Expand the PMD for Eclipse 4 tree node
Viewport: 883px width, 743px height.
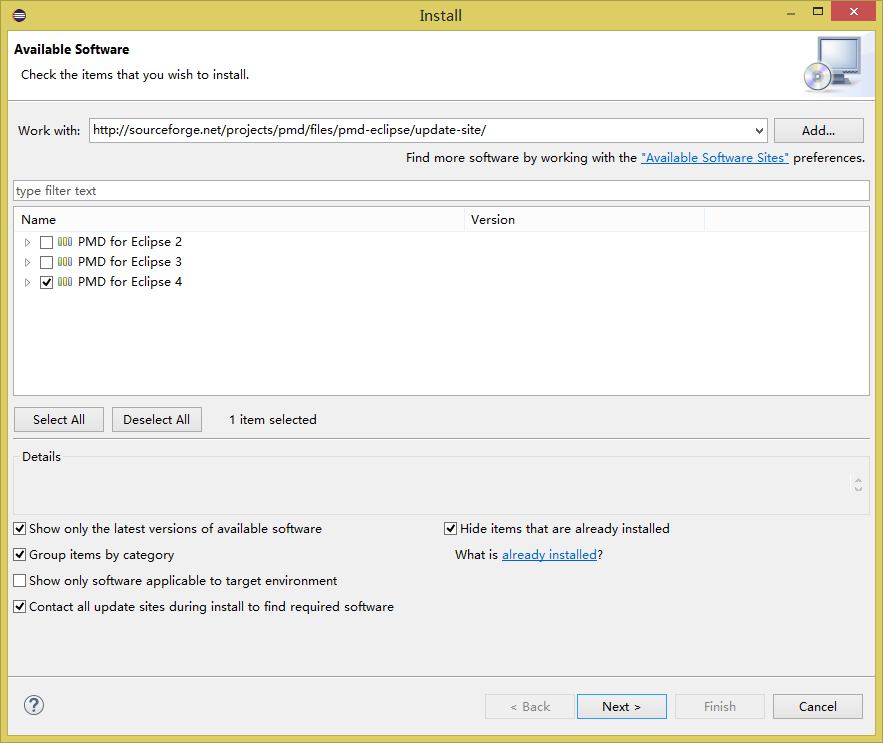click(27, 282)
